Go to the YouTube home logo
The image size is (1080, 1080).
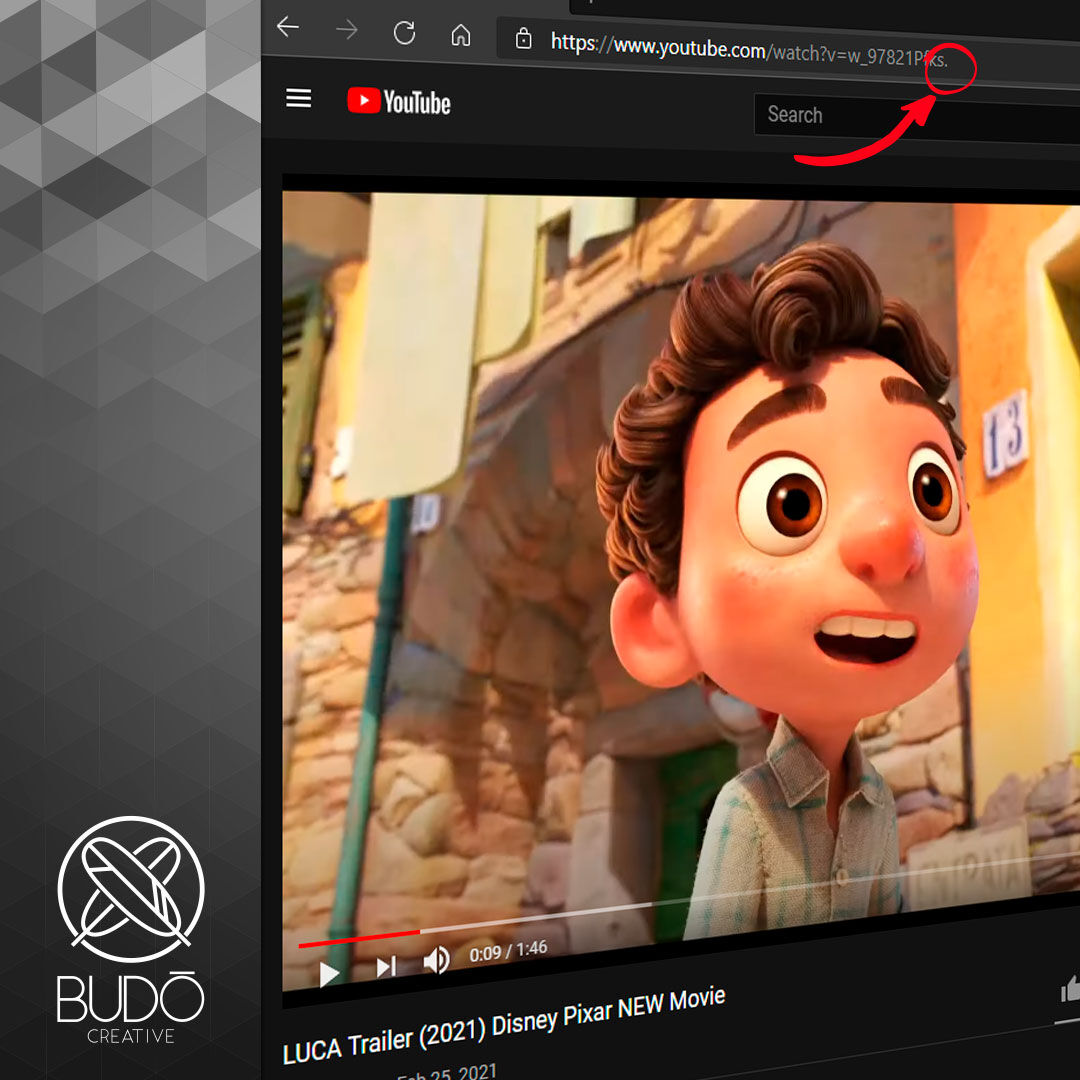[x=399, y=102]
